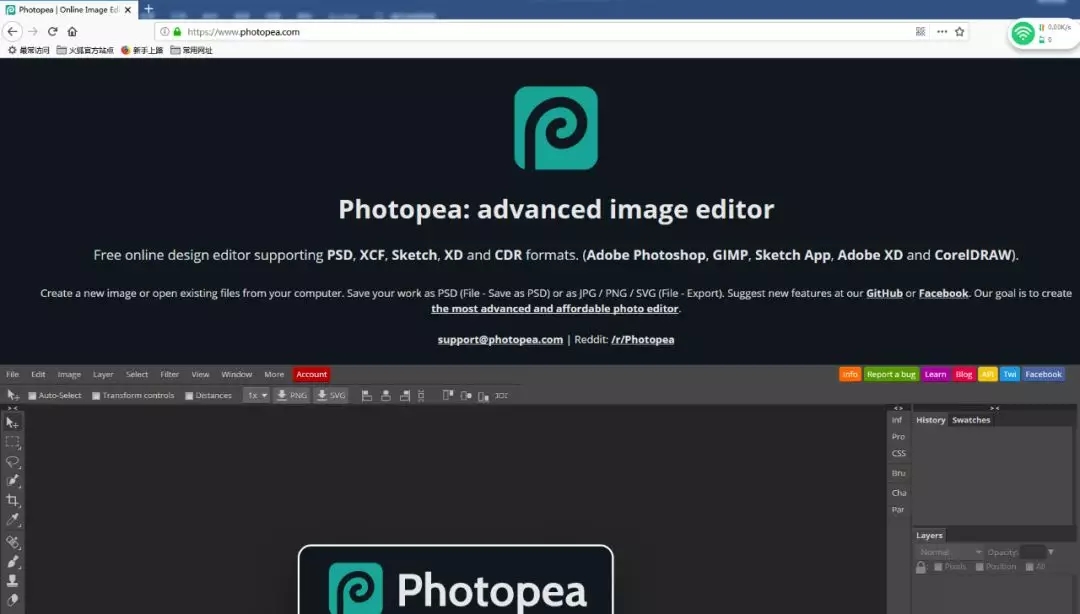Image resolution: width=1080 pixels, height=614 pixels.
Task: Download as SVG button
Action: point(331,396)
